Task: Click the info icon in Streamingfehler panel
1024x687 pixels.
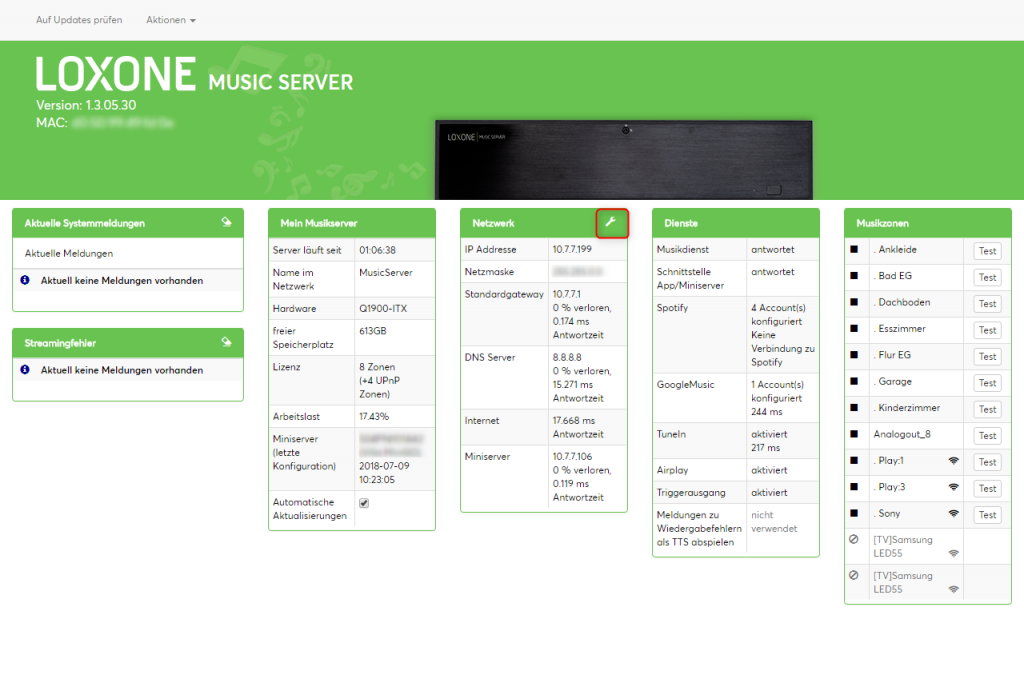Action: [x=25, y=370]
